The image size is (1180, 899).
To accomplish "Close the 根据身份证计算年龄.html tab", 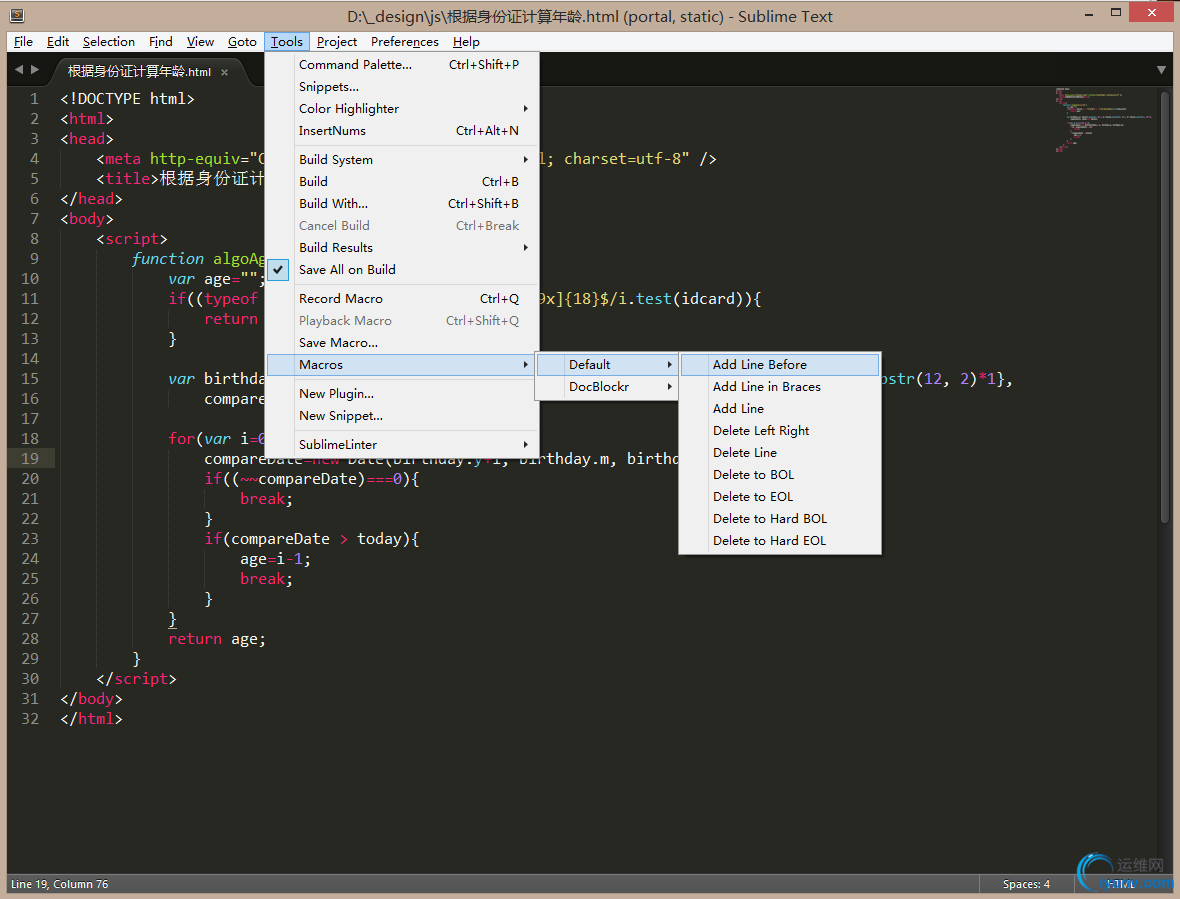I will pos(224,72).
